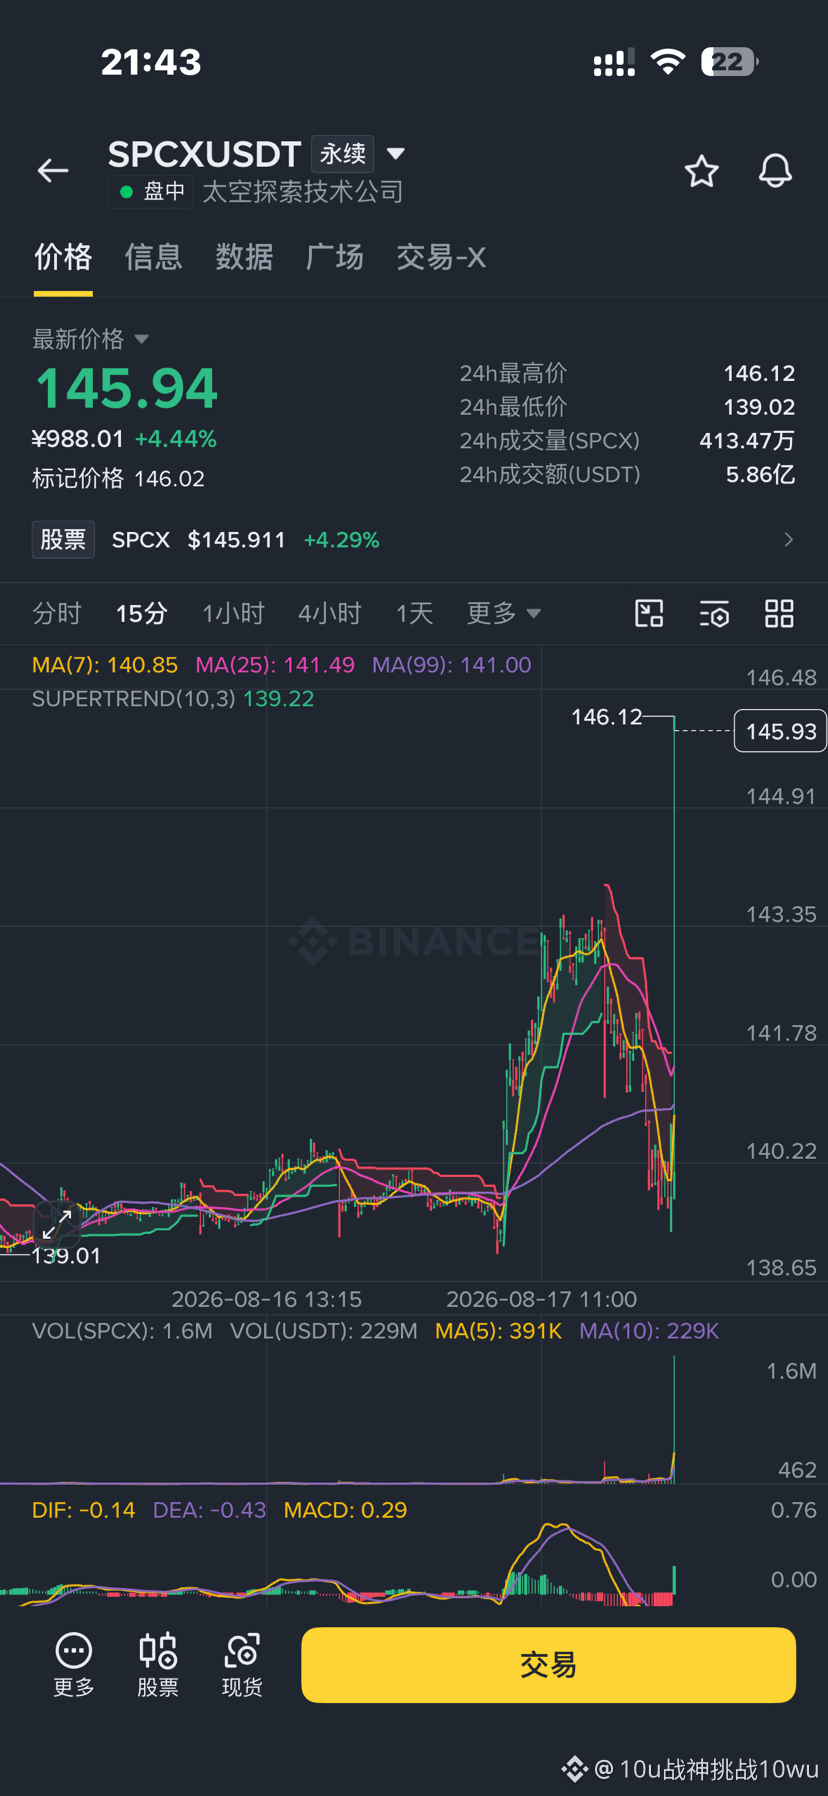Tap the 139.01 low marker on chart
The image size is (828, 1796).
click(x=66, y=1256)
